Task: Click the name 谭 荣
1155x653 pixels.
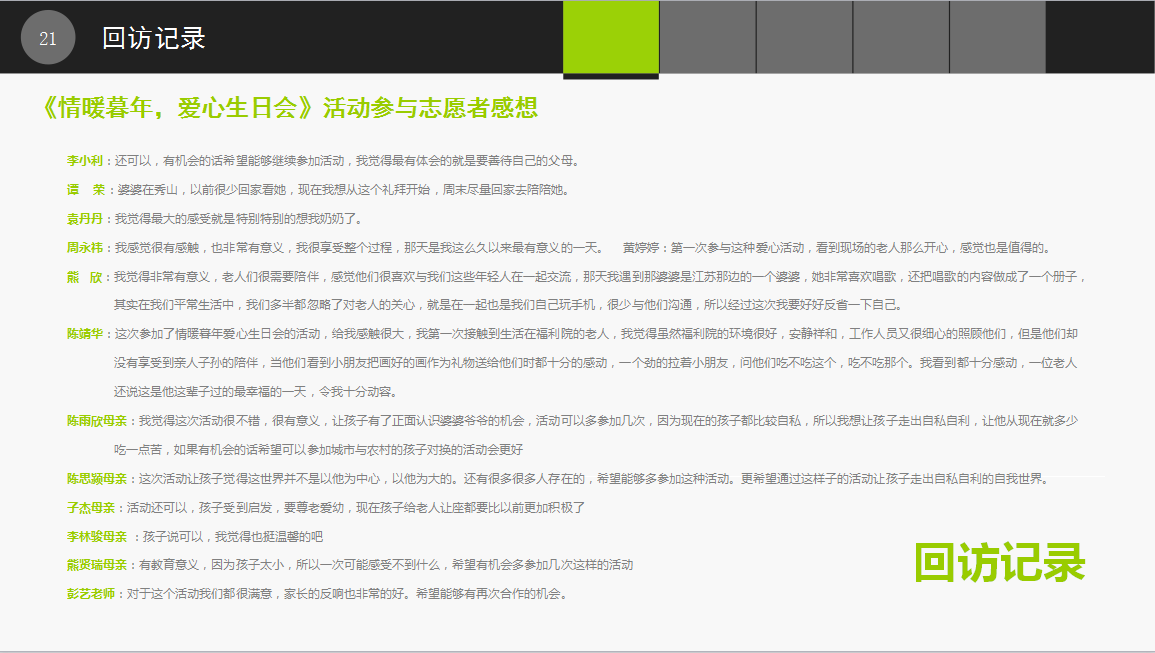Action: point(86,189)
